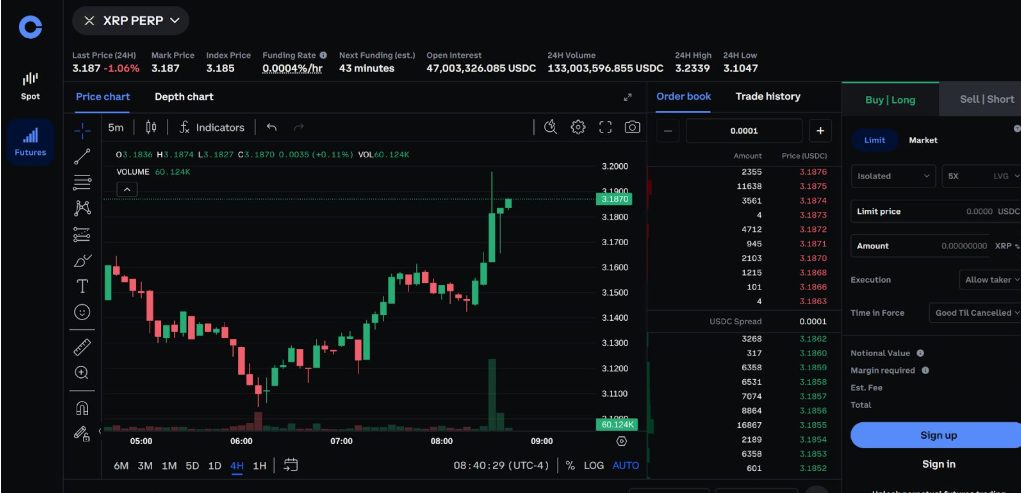This screenshot has width=1021, height=493.
Task: Toggle AUTO scale on chart
Action: pyautogui.click(x=626, y=466)
